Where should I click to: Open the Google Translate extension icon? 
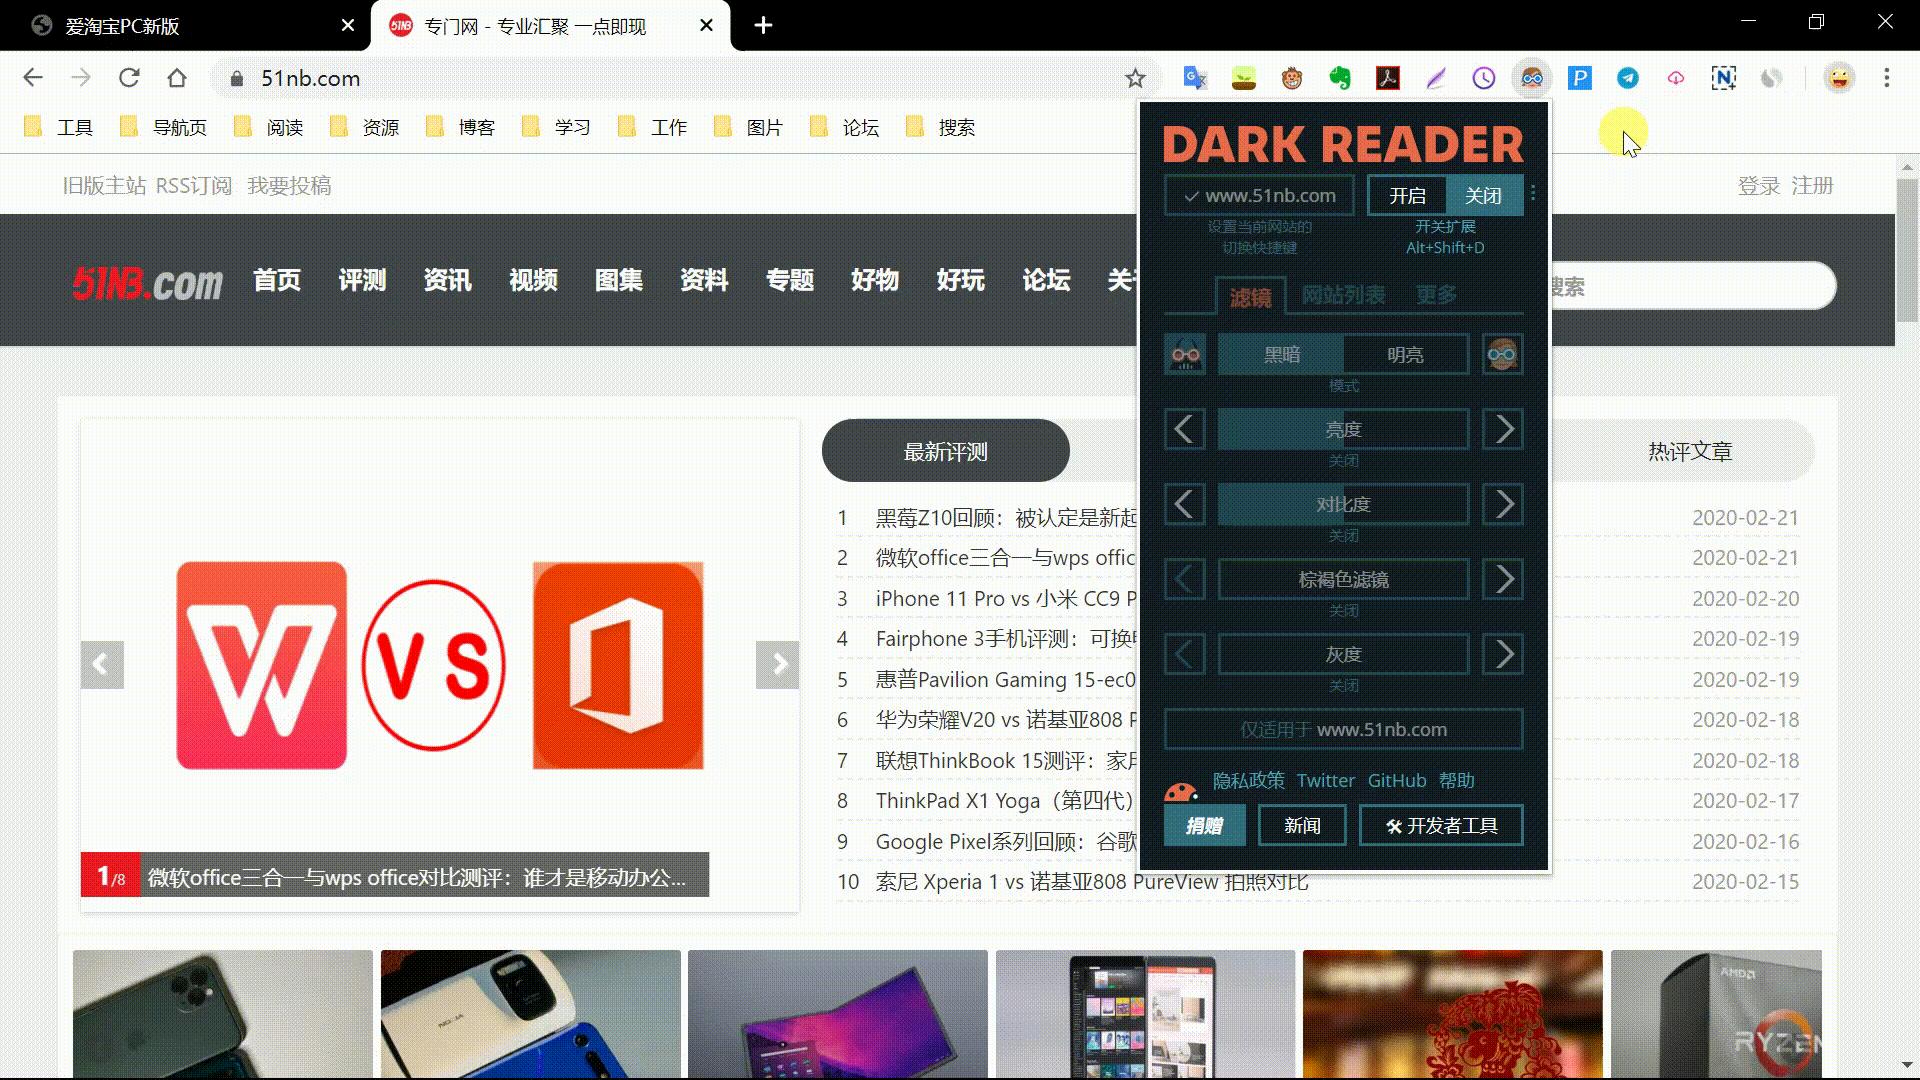1195,78
